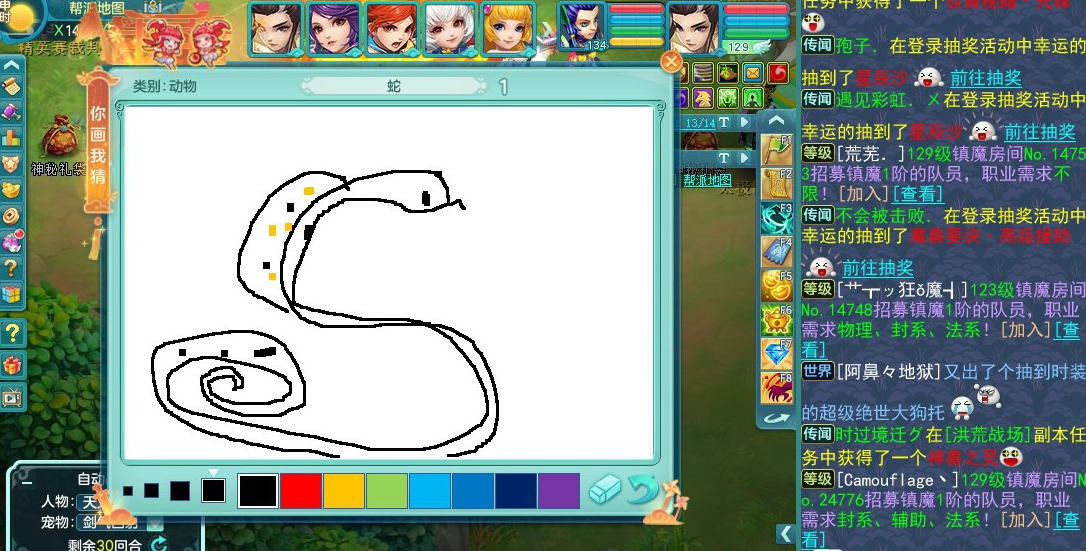Screen dimensions: 1086x551
Task: Open the purple teapot icon with red dot
Action: point(12,242)
